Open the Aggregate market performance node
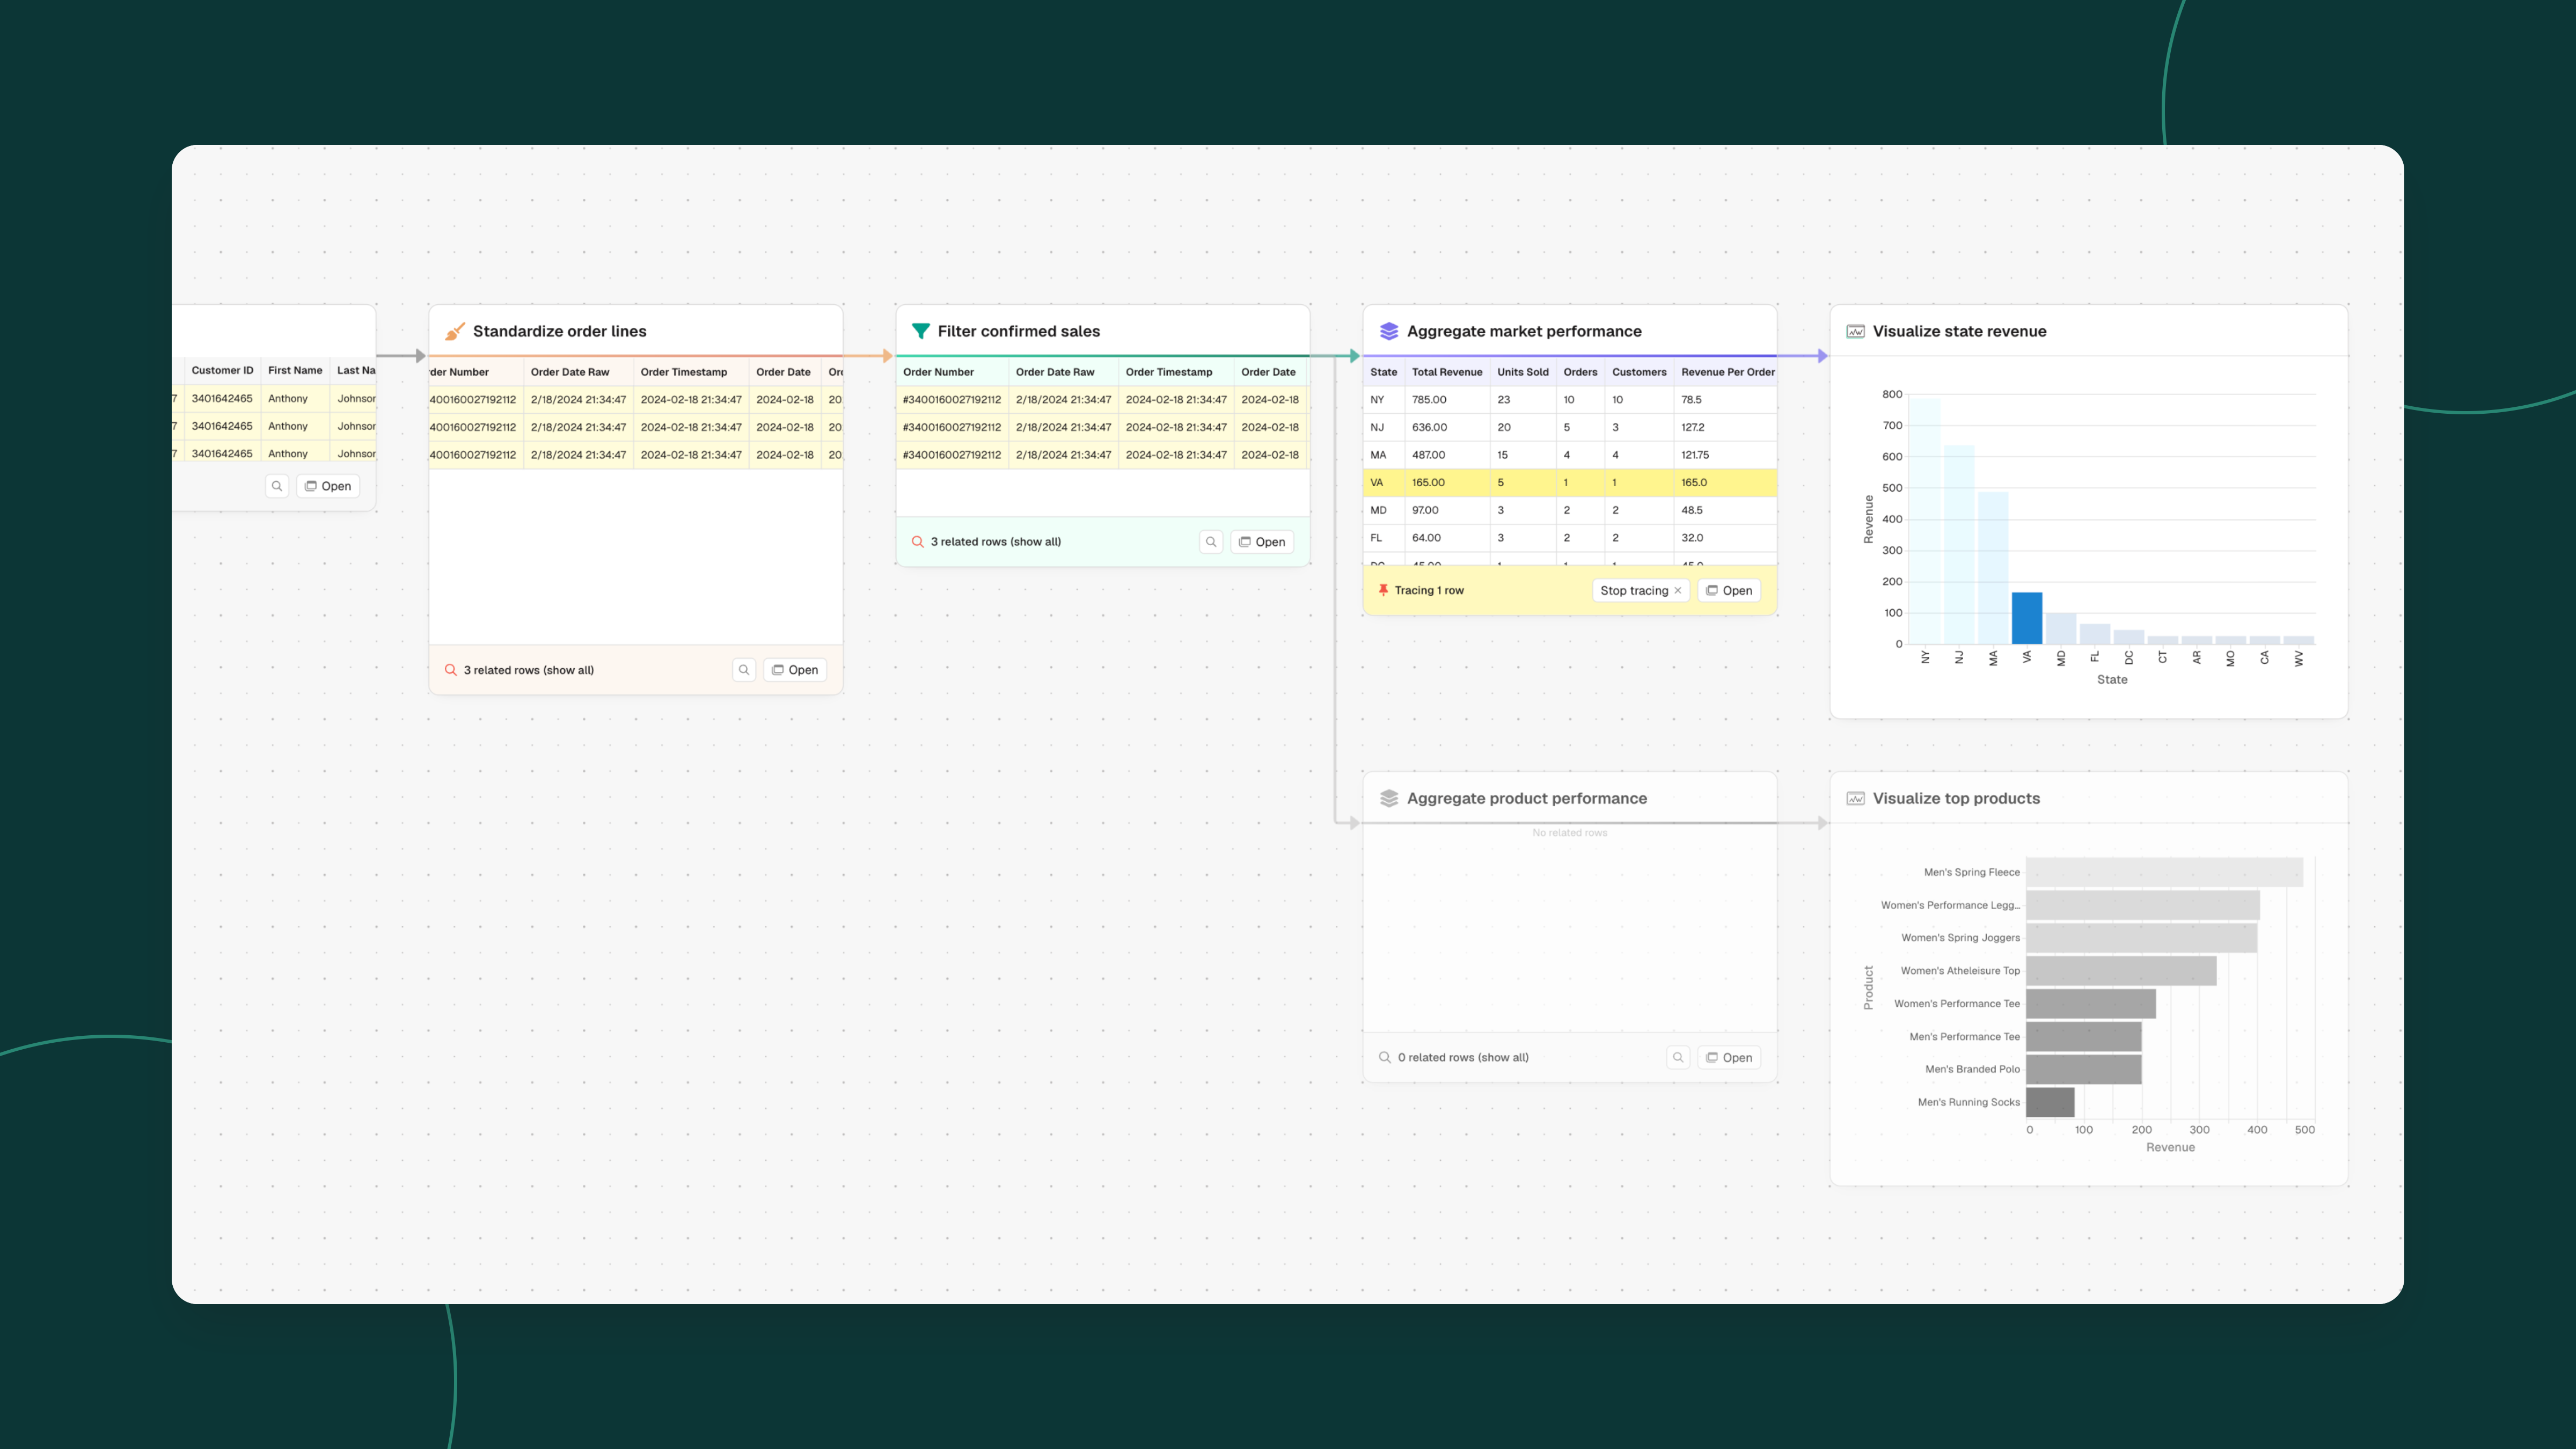2576x1449 pixels. (x=1729, y=590)
